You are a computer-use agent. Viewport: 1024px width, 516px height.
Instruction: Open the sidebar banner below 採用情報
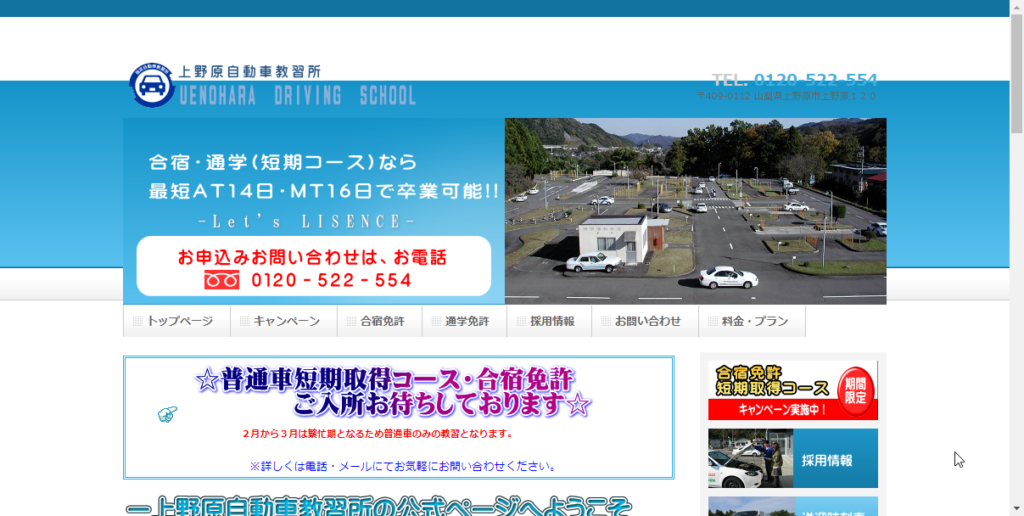(793, 506)
